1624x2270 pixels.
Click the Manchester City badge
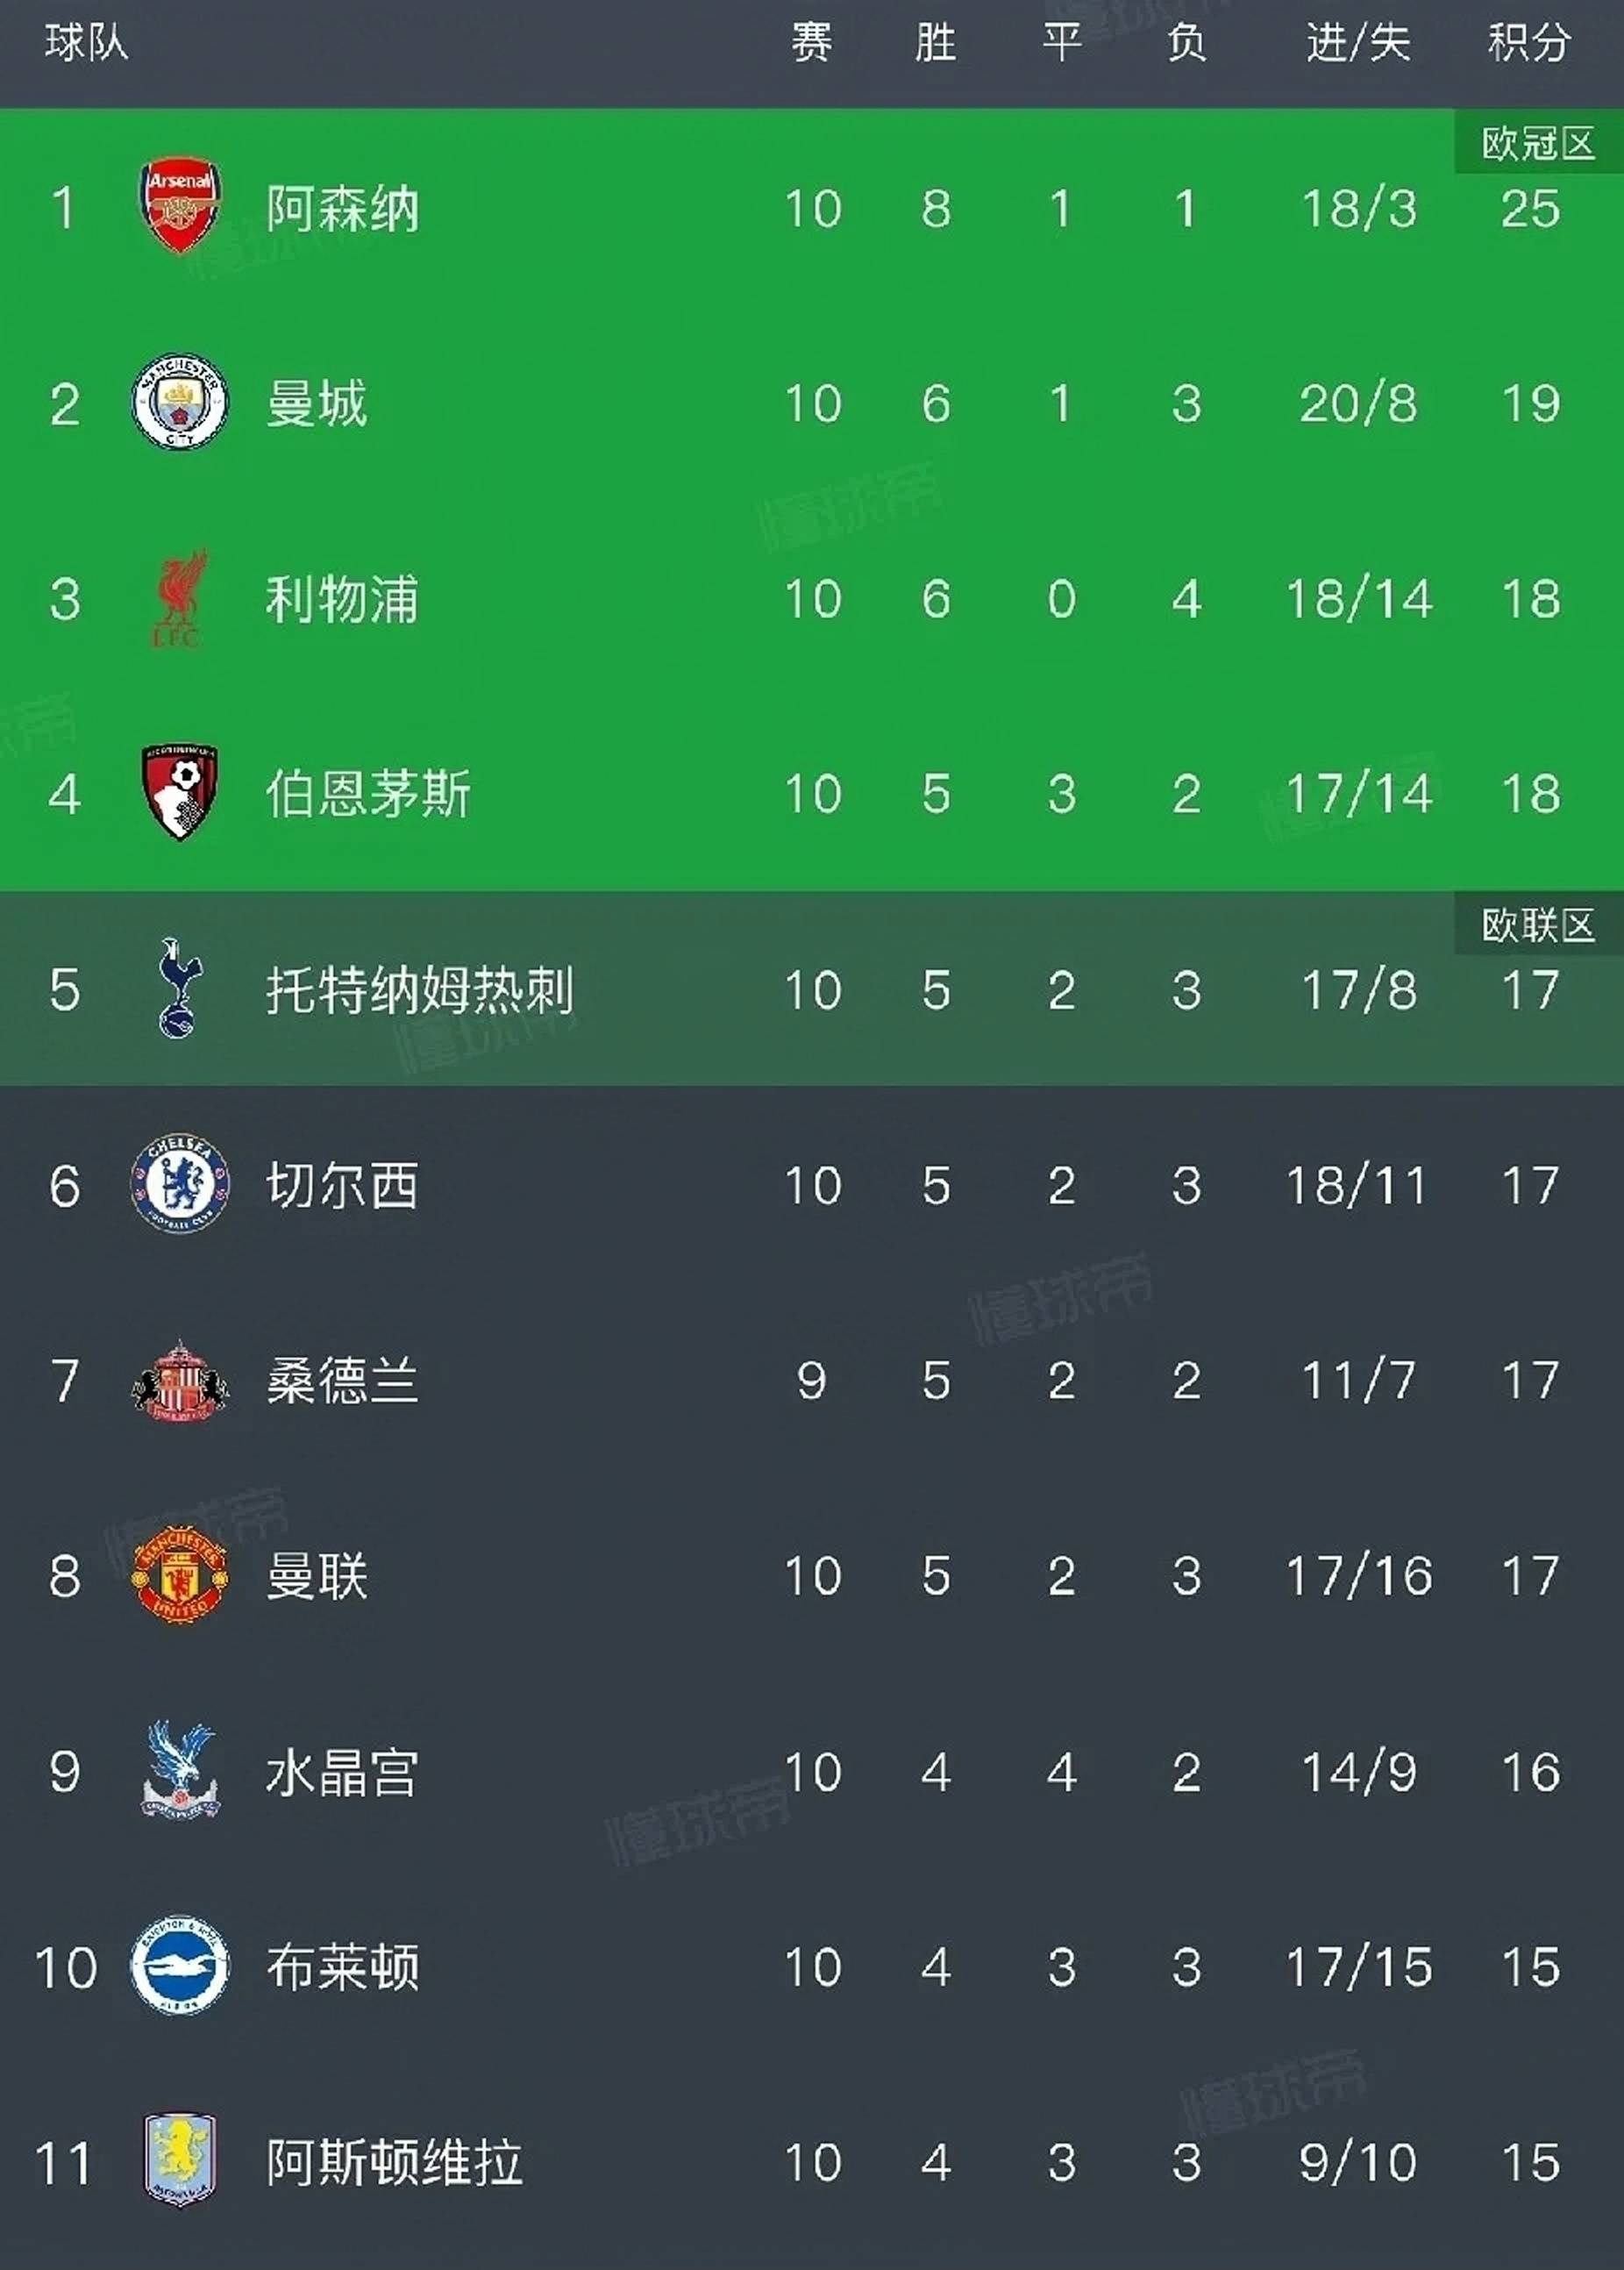(x=180, y=398)
